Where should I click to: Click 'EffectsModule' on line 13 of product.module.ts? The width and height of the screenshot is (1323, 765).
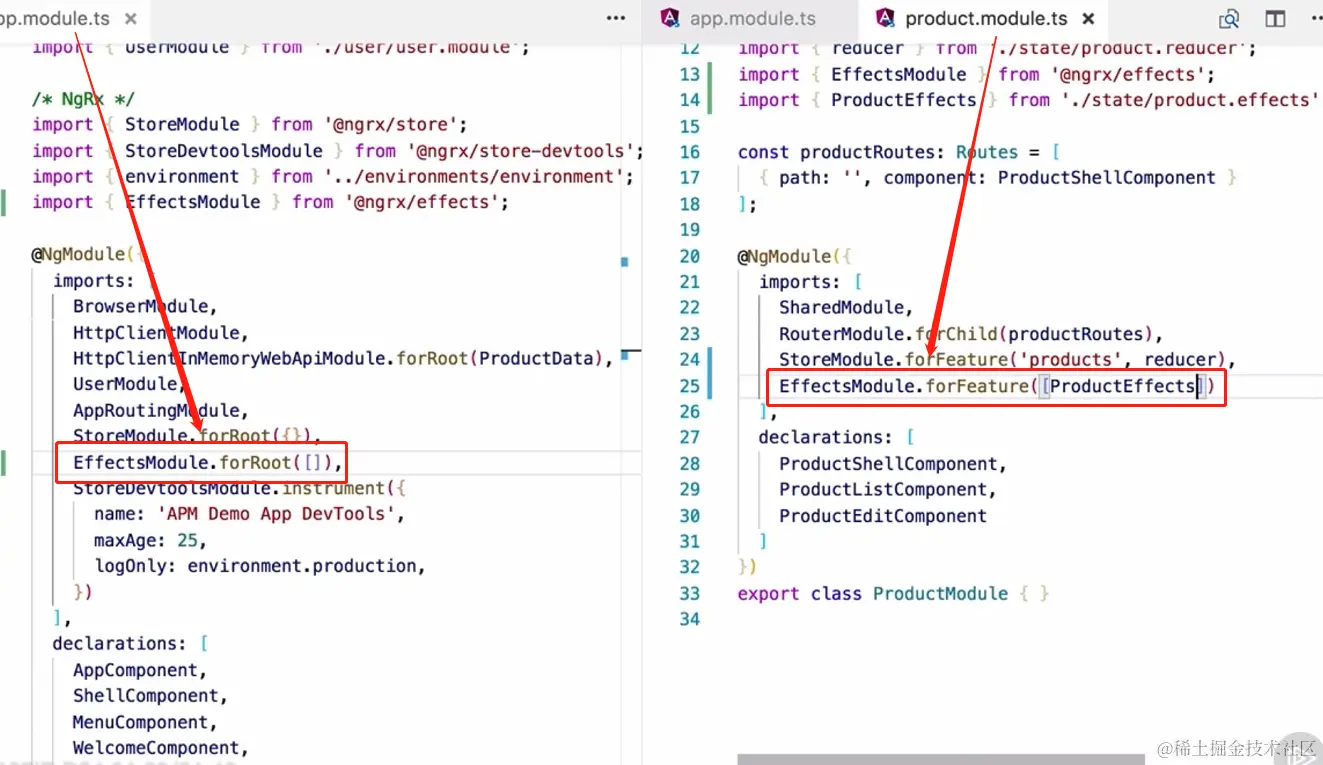pos(899,75)
